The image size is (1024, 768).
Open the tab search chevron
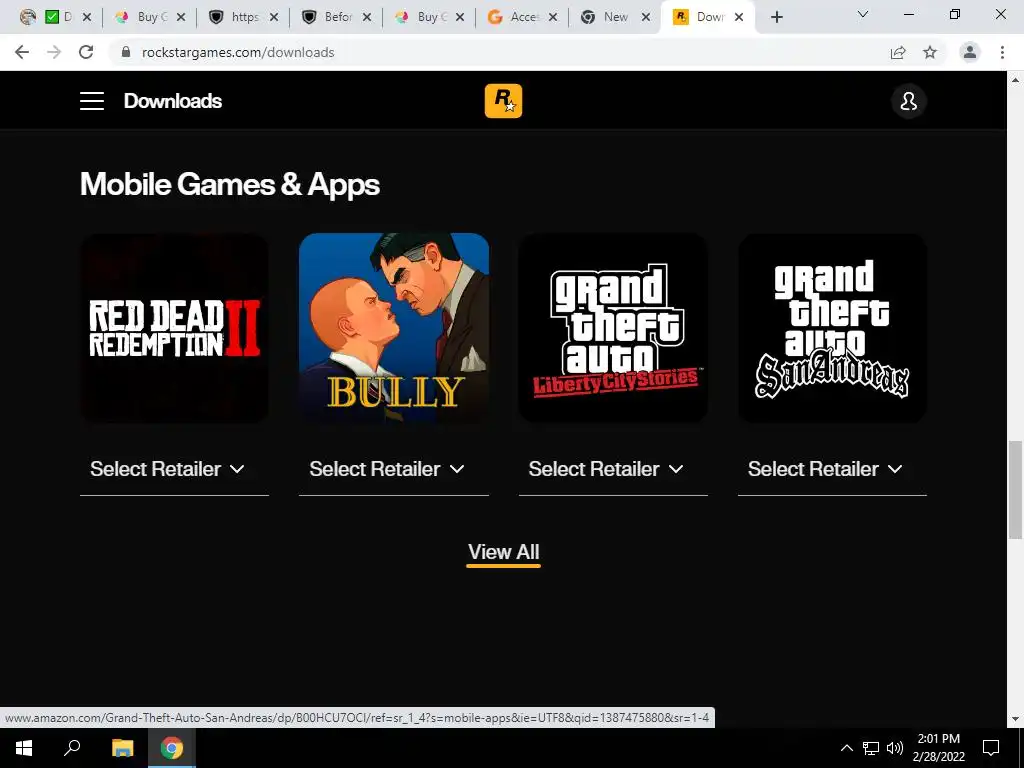coord(863,14)
